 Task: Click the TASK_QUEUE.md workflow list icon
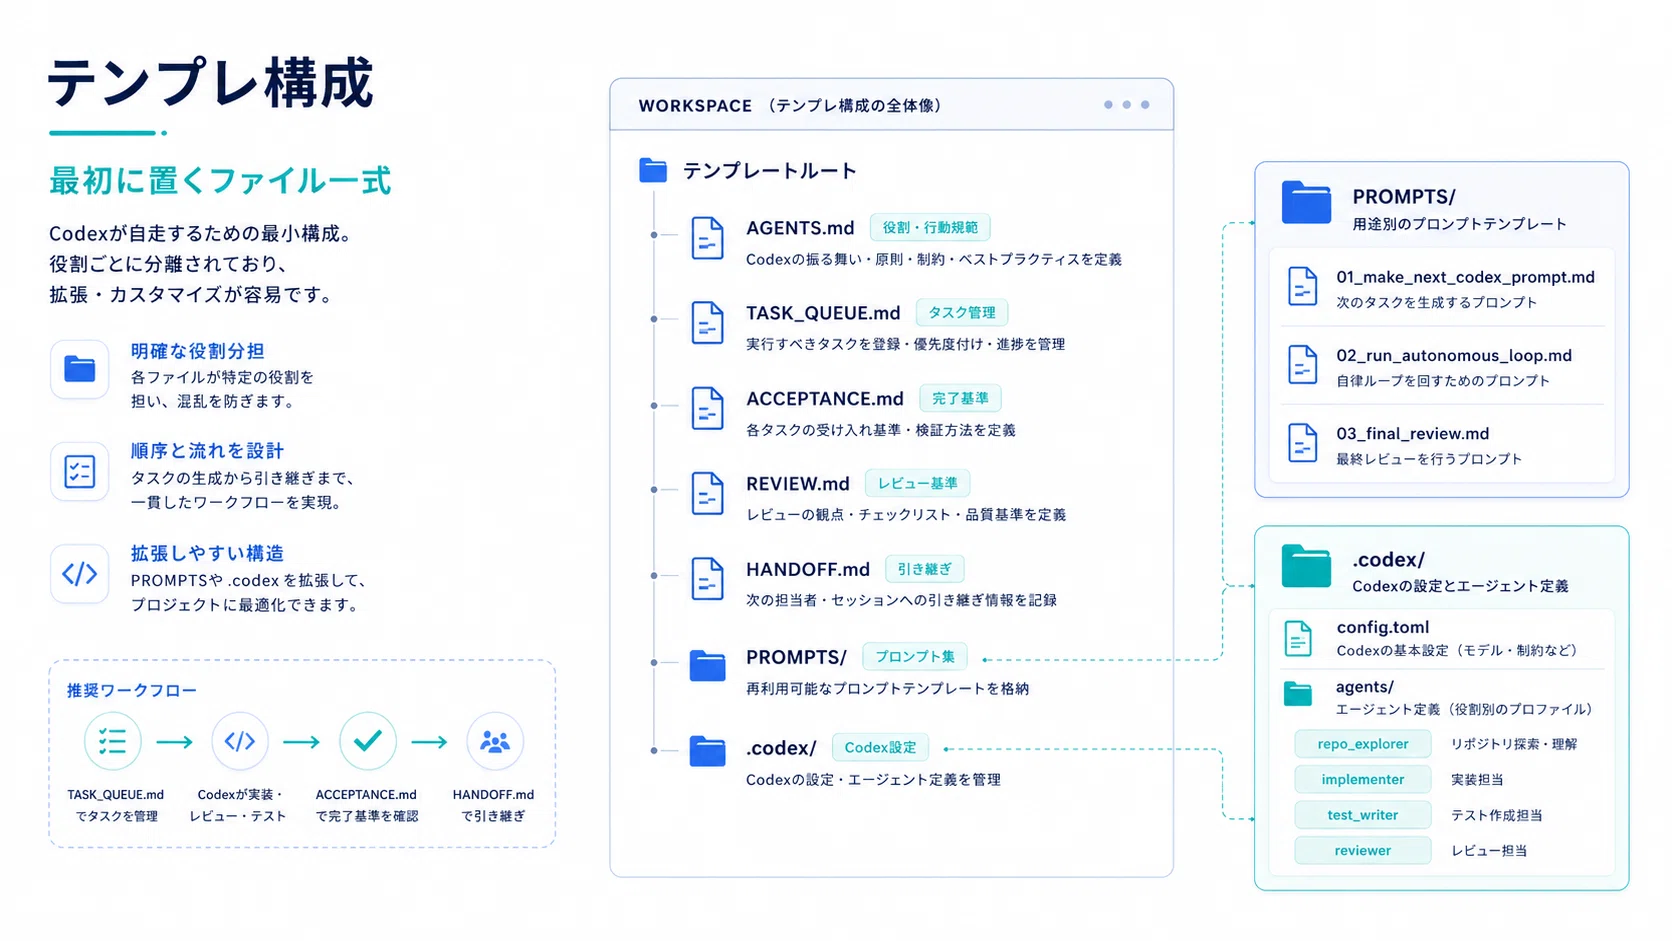point(112,741)
